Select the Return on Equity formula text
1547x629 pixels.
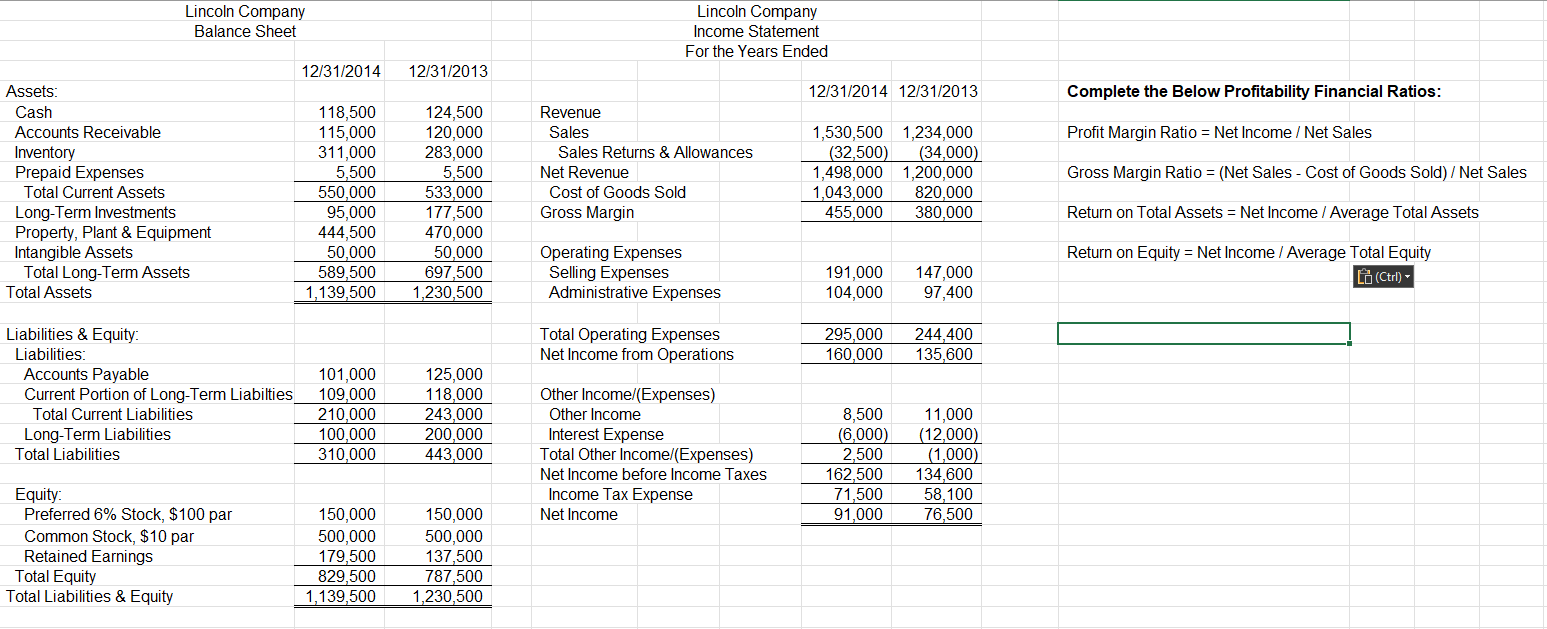[x=1248, y=252]
